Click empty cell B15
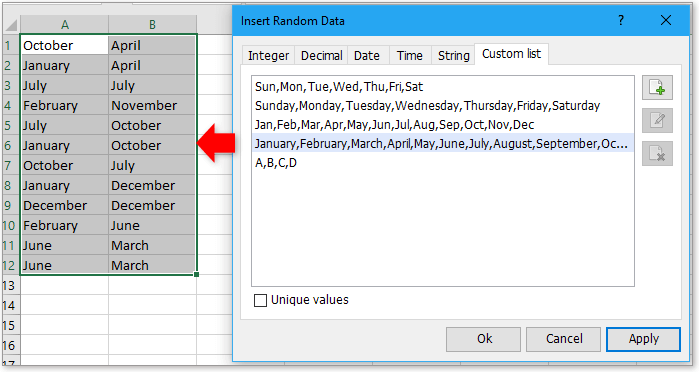The width and height of the screenshot is (699, 372). click(152, 326)
